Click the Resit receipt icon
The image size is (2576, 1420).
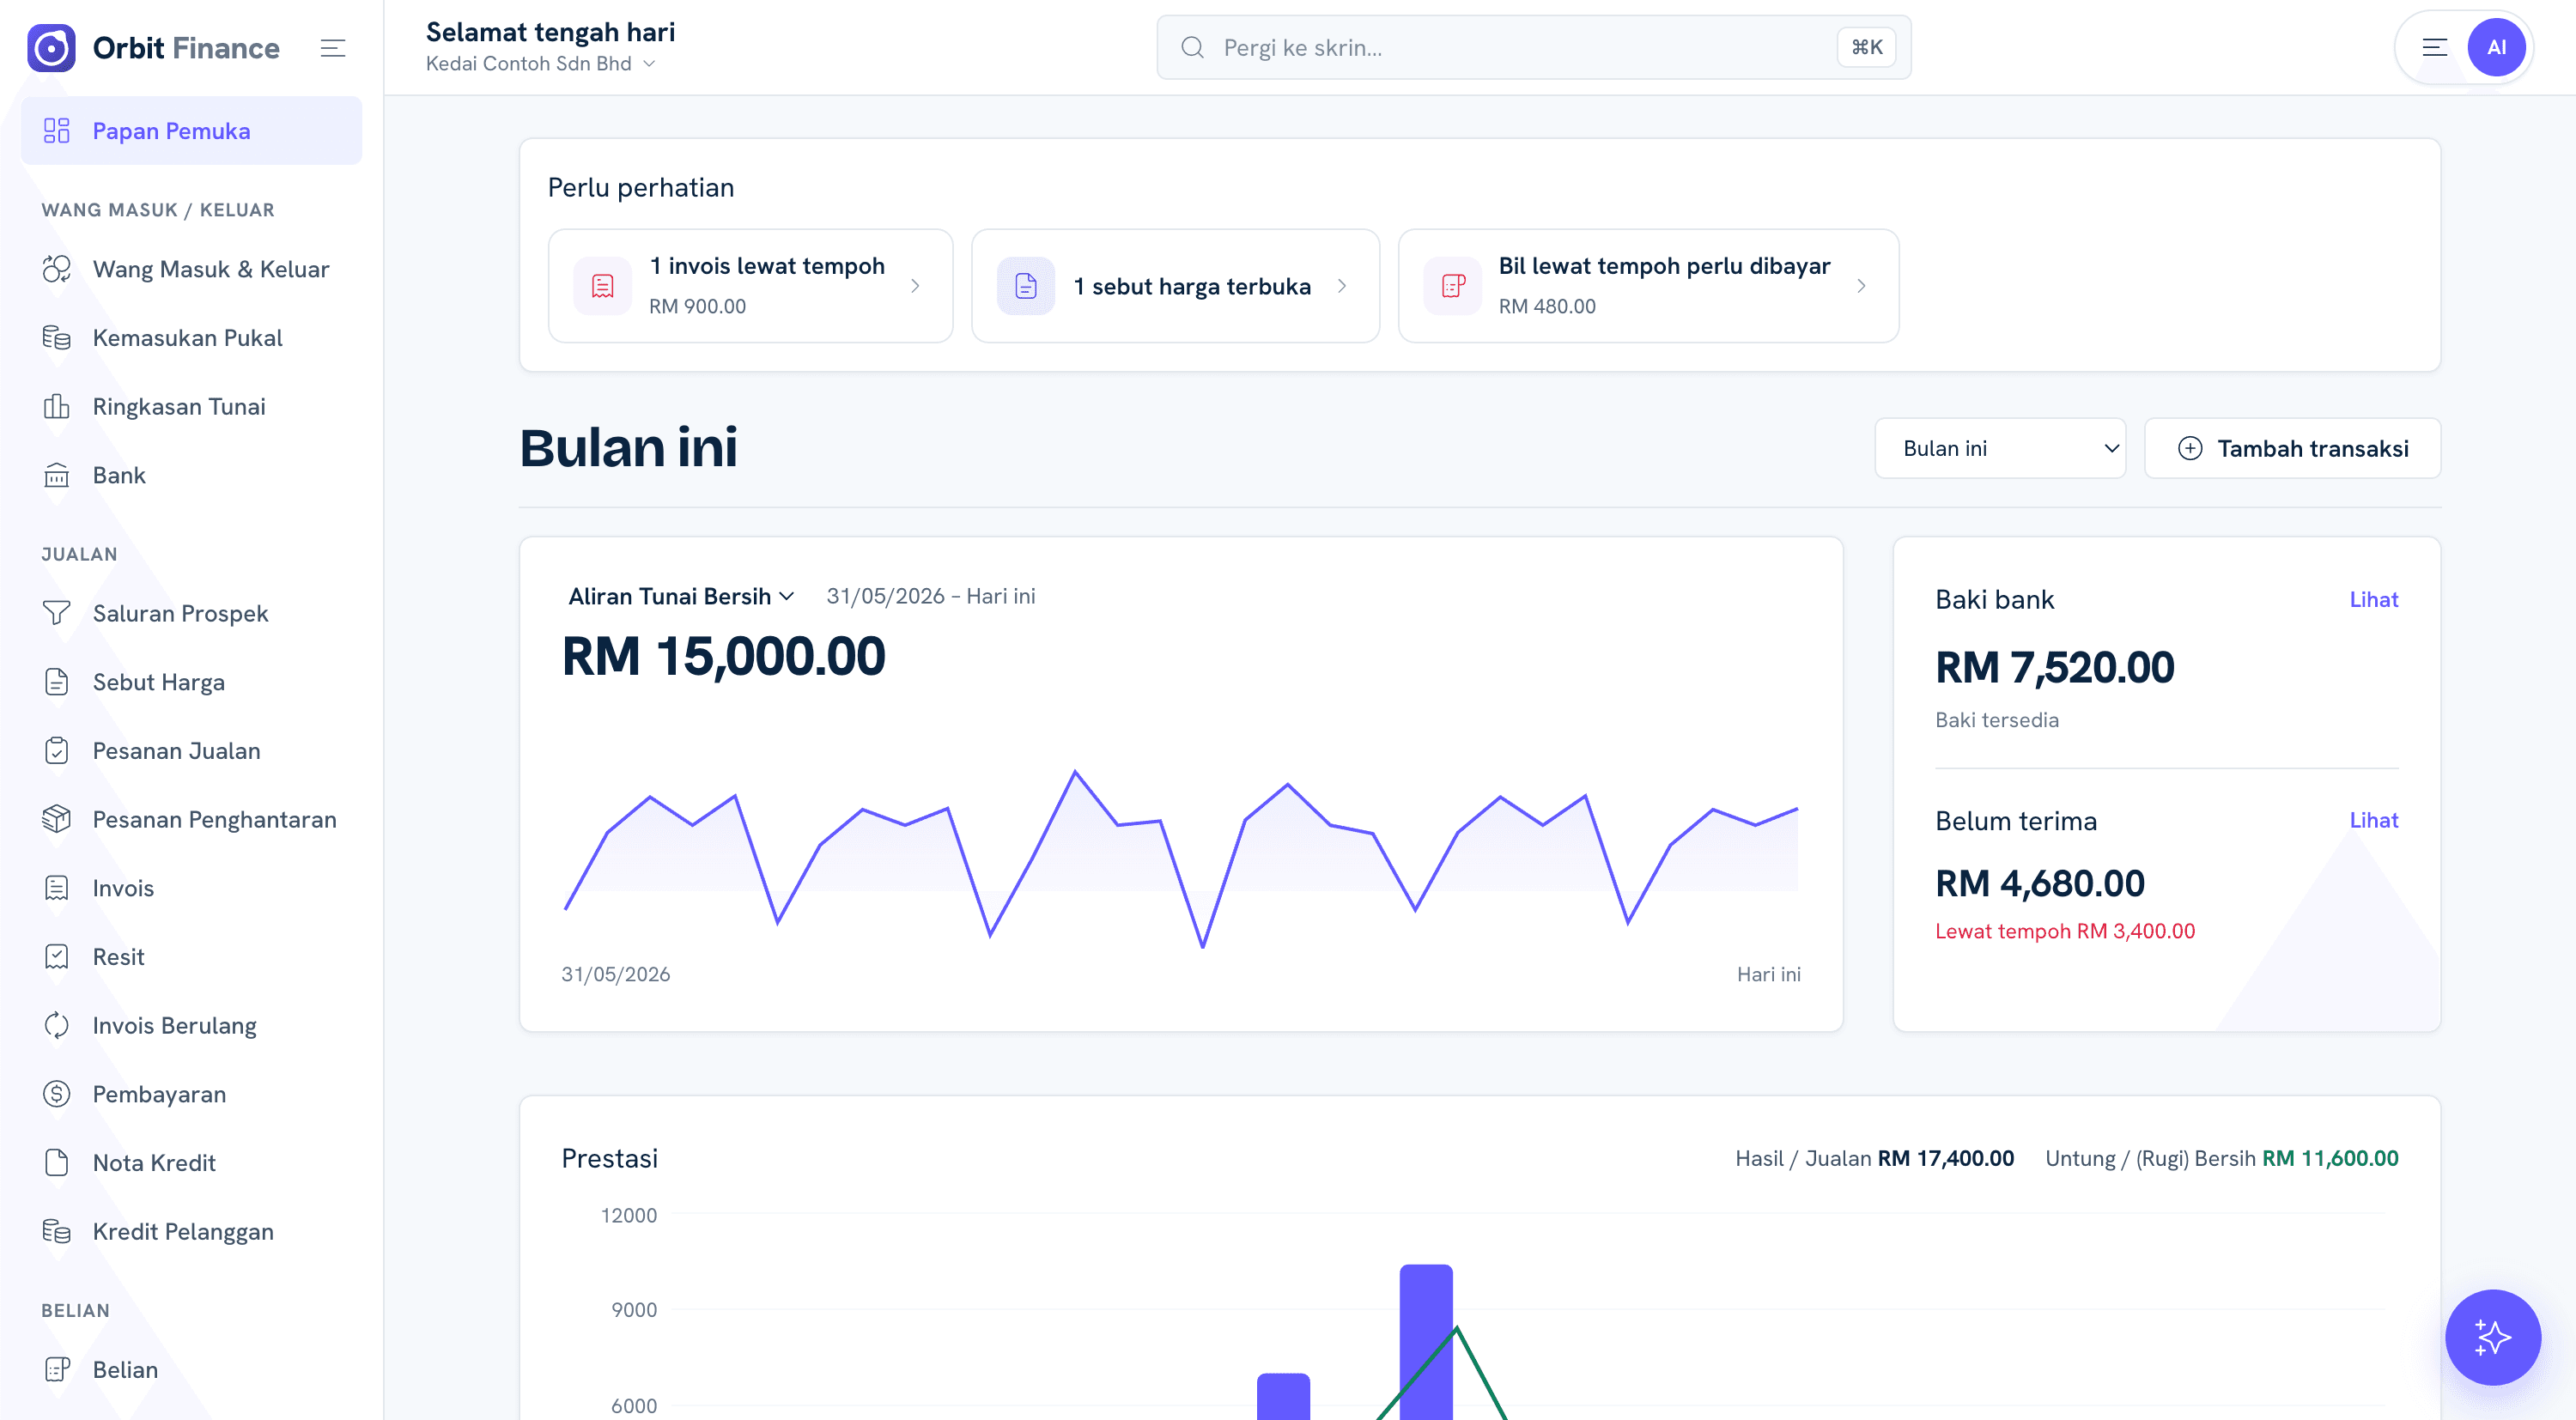(x=57, y=958)
